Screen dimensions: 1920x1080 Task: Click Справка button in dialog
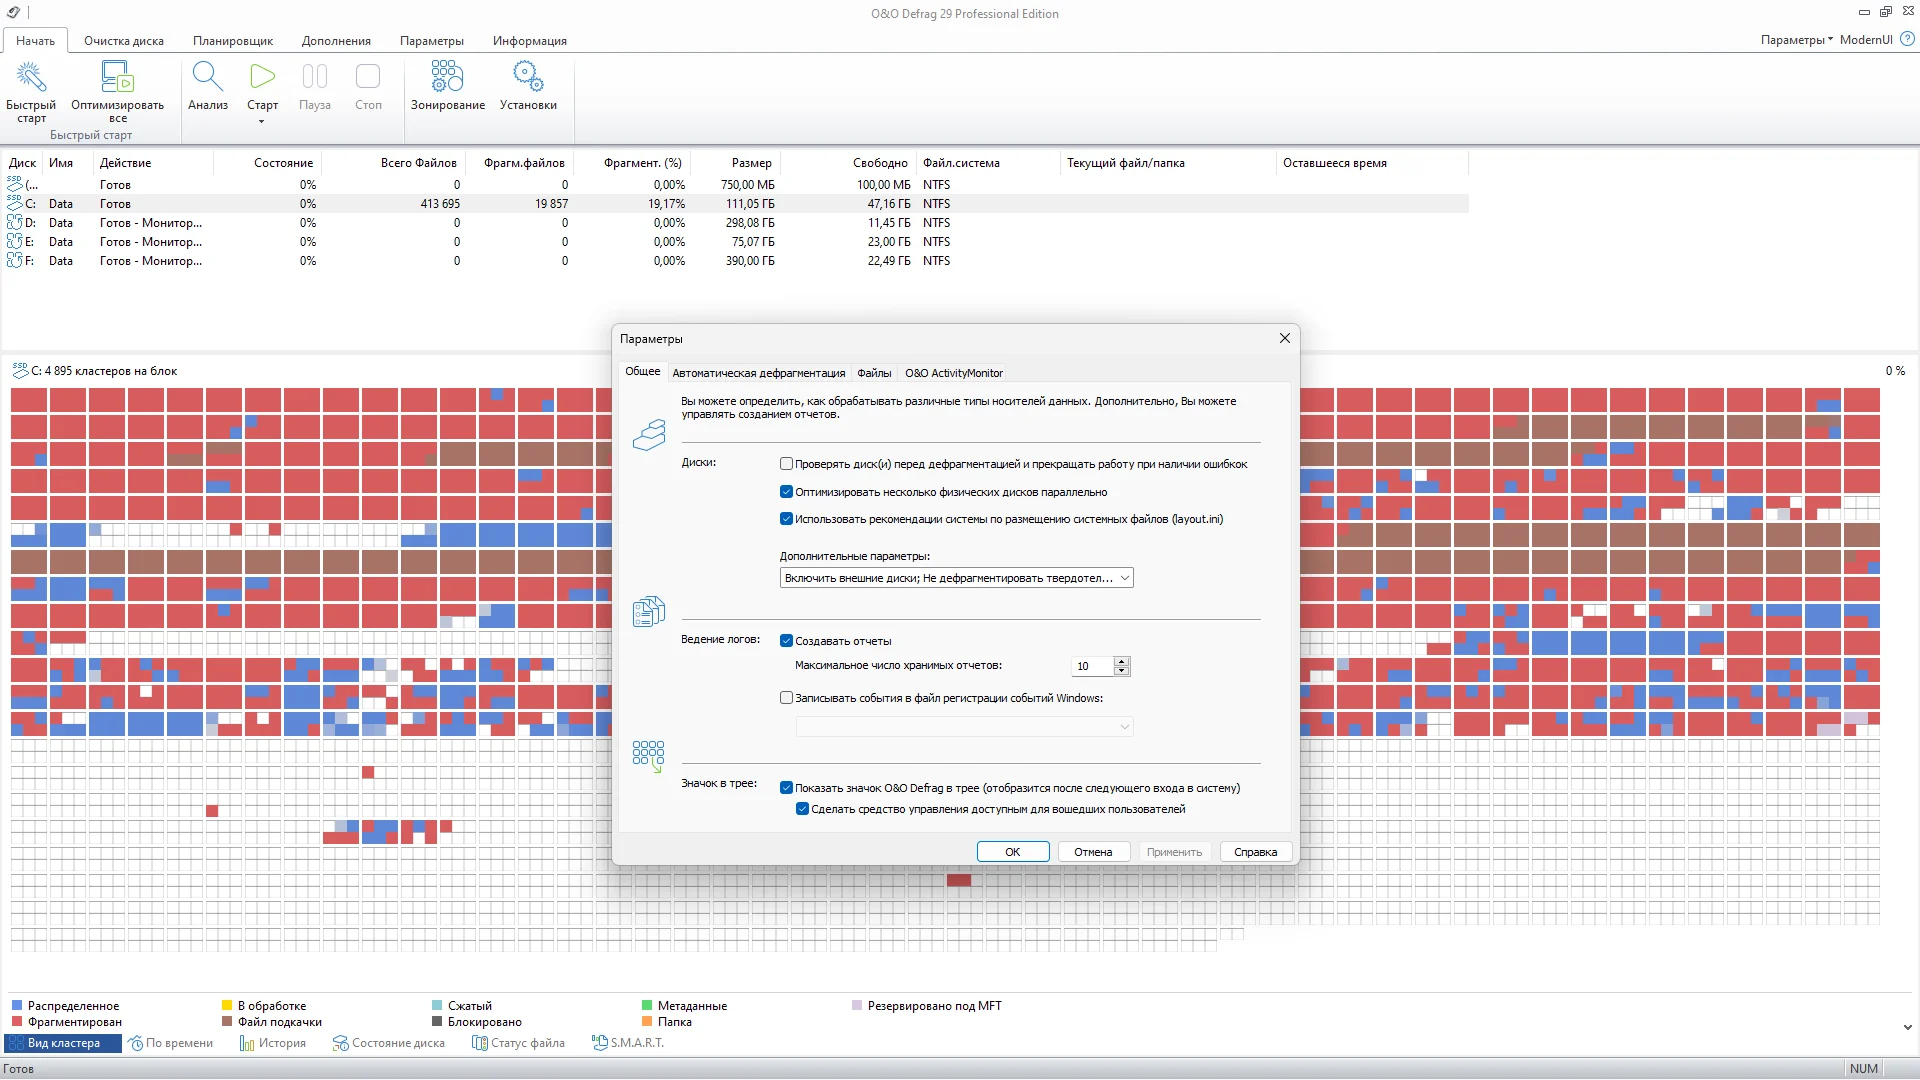tap(1255, 852)
